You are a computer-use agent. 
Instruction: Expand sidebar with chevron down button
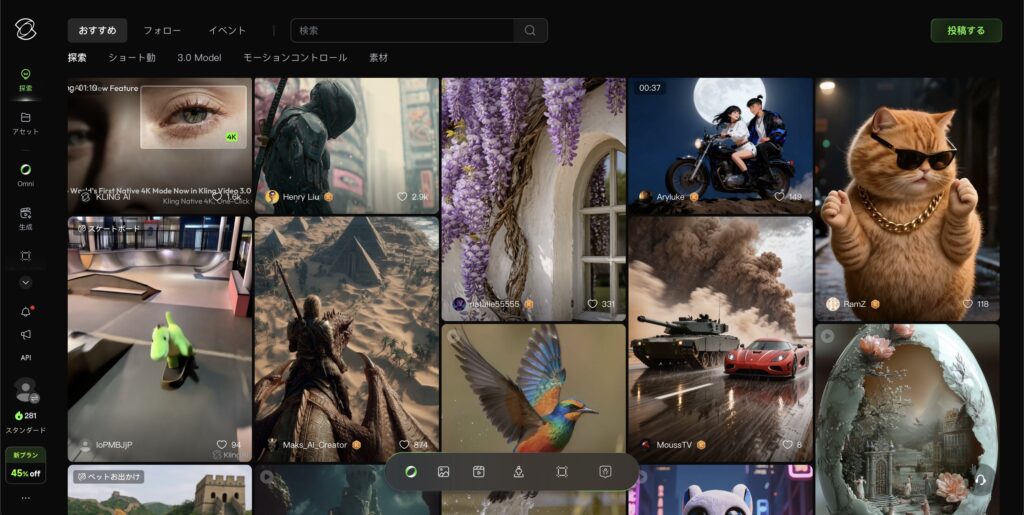25,283
